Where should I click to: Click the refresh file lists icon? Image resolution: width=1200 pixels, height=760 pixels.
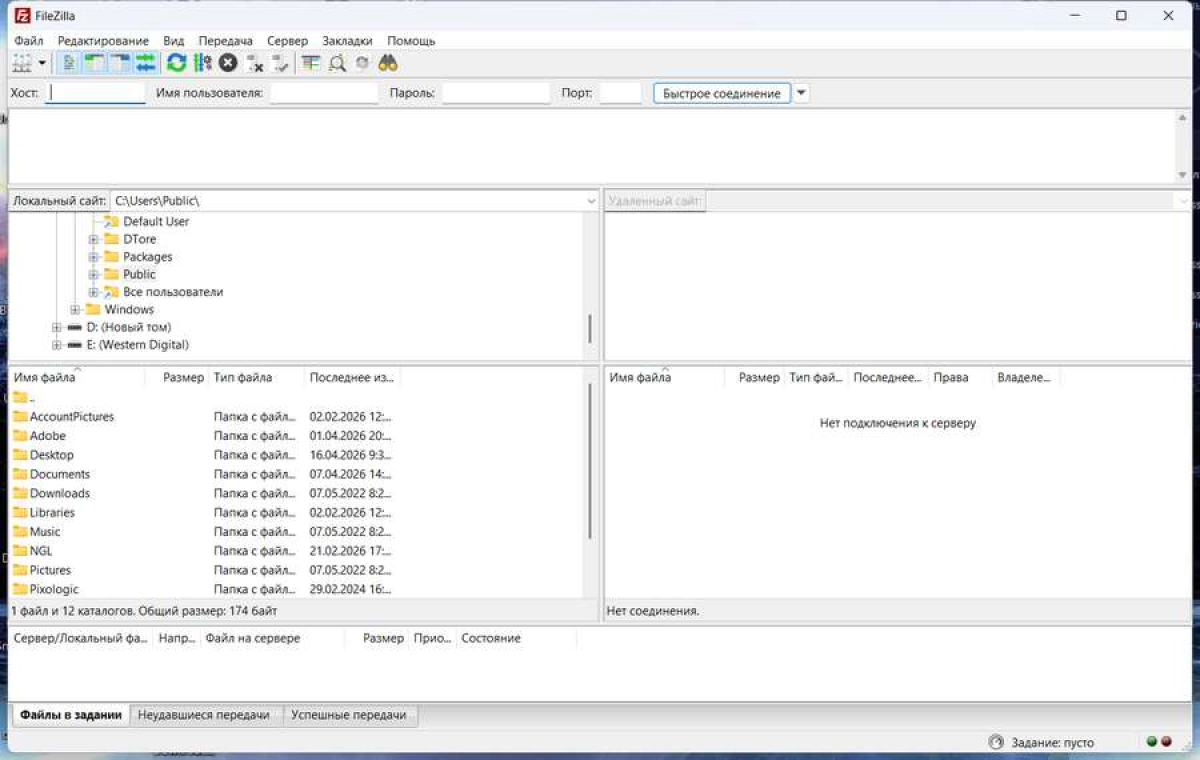pyautogui.click(x=176, y=63)
